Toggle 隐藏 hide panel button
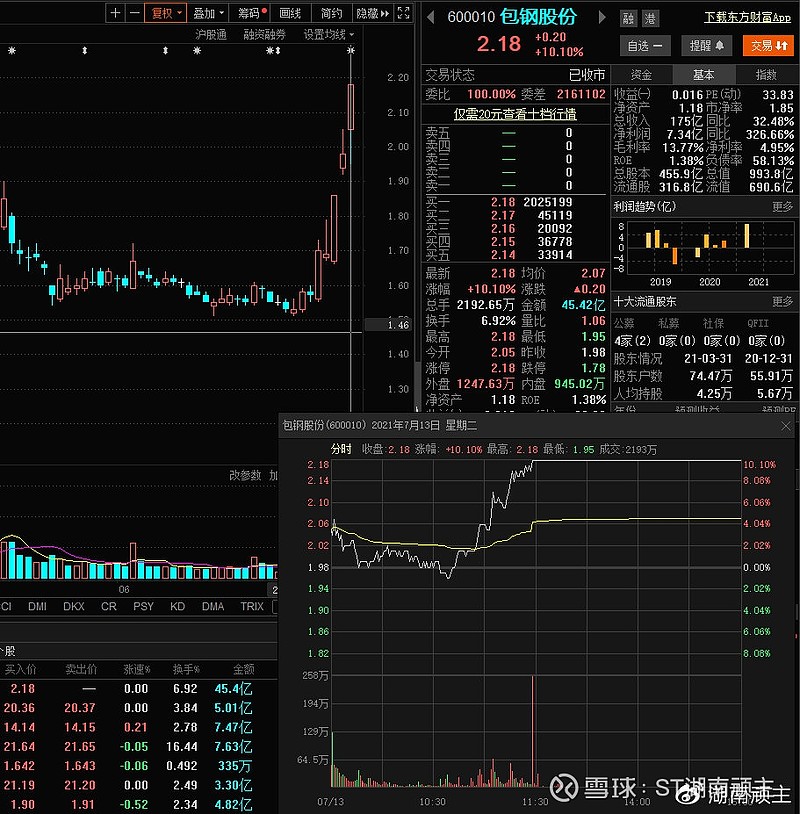This screenshot has width=800, height=814. pos(372,12)
